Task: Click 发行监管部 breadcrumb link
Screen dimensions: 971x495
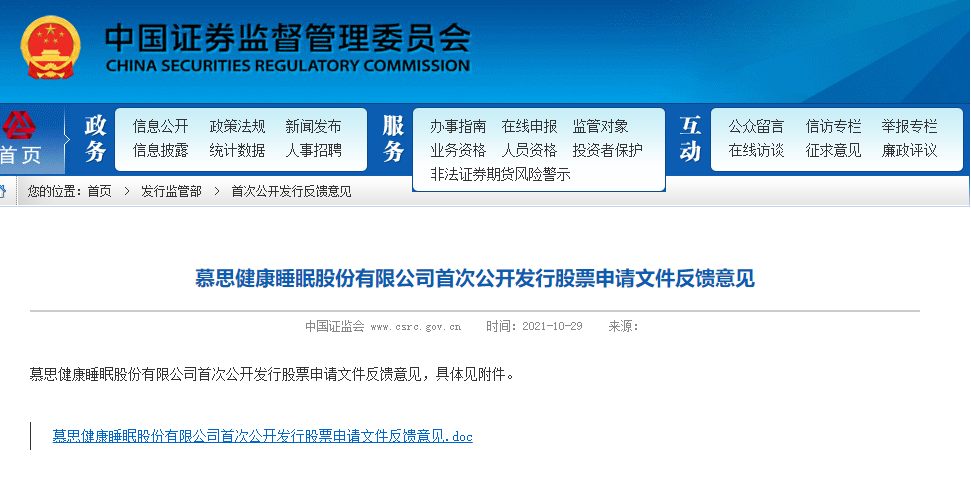Action: [x=172, y=191]
